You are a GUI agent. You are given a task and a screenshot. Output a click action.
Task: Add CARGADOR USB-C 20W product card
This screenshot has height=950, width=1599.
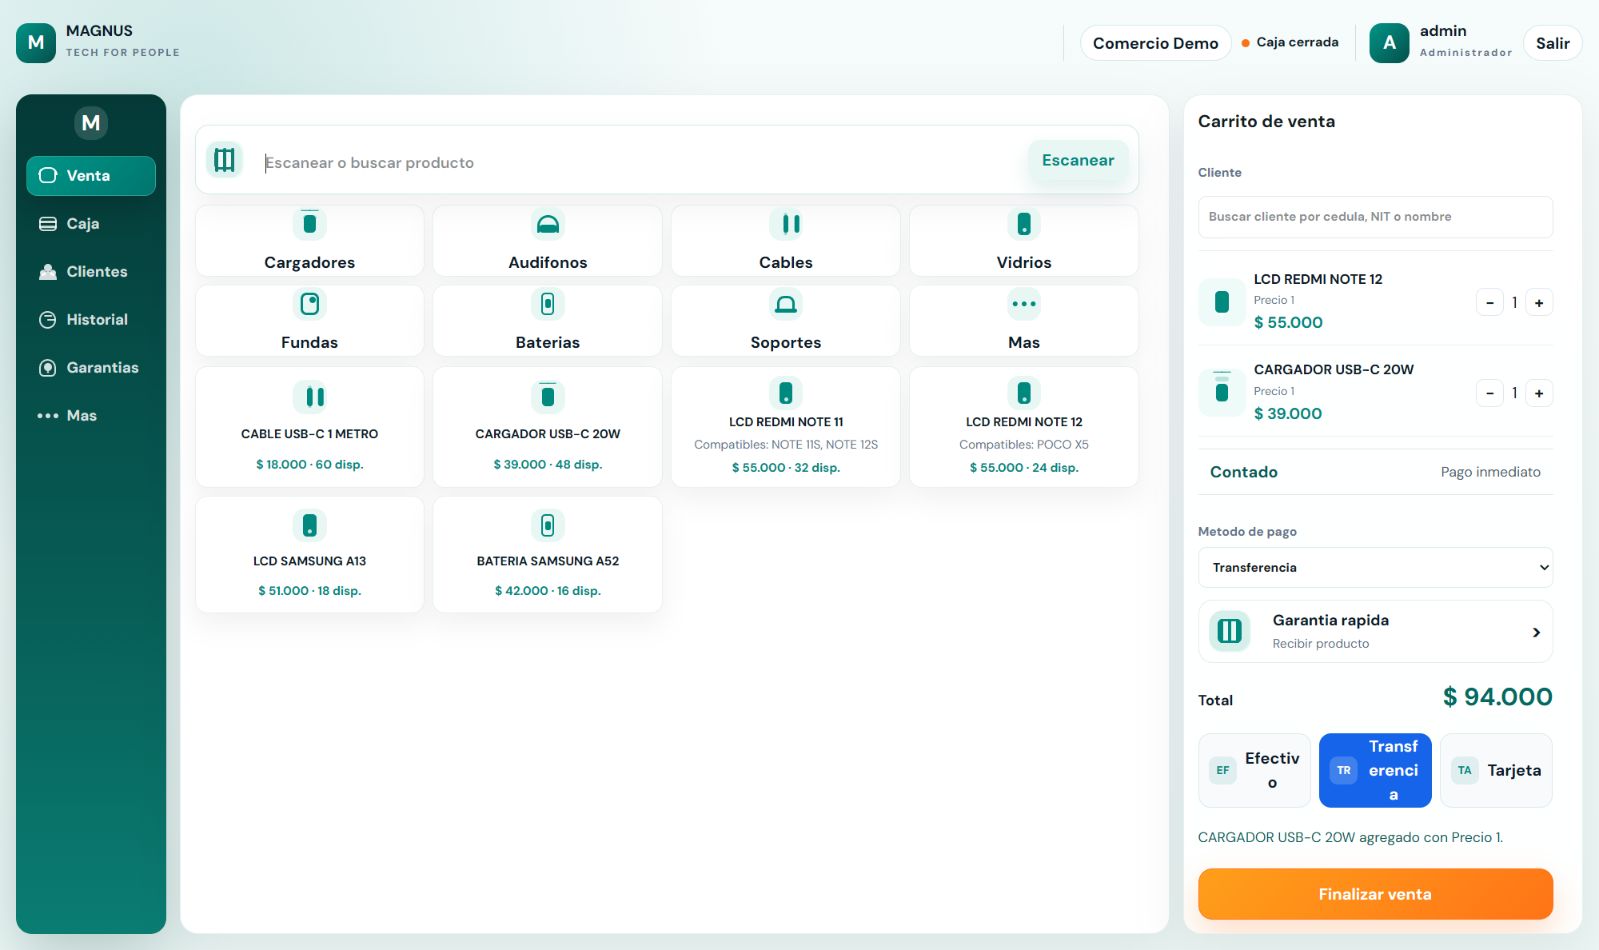(548, 427)
